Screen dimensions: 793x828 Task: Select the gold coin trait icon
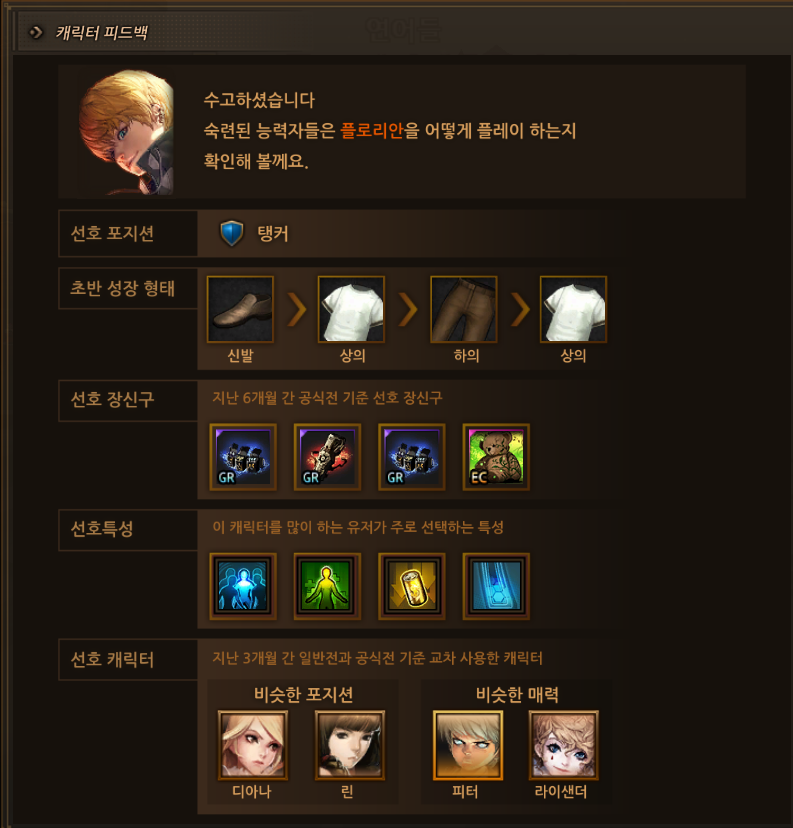point(412,586)
